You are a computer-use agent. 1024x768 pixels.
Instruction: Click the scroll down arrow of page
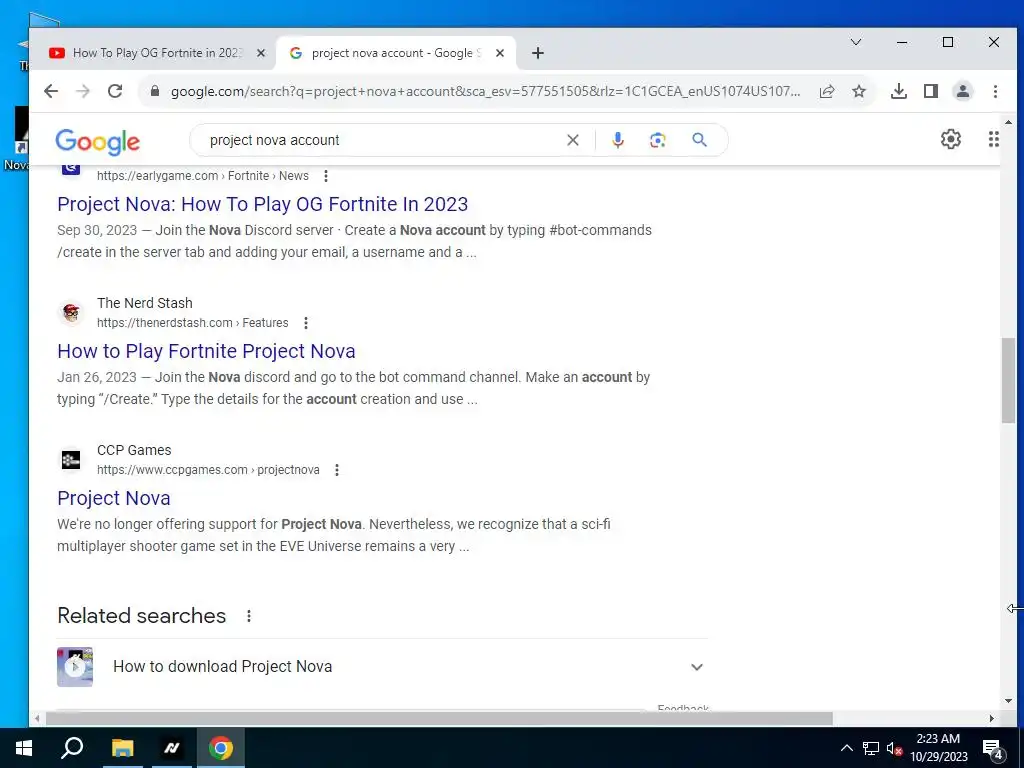(x=1008, y=701)
